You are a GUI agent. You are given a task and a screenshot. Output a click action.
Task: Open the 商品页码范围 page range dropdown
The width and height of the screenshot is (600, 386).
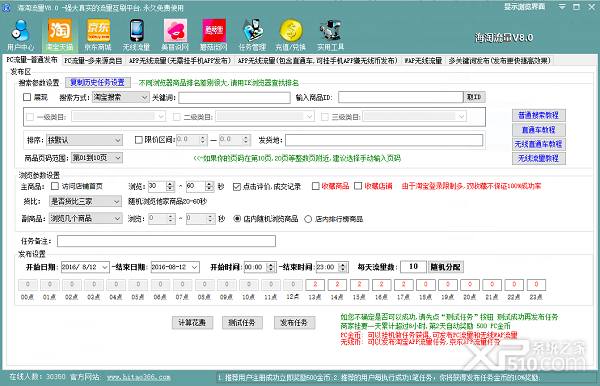[x=97, y=158]
